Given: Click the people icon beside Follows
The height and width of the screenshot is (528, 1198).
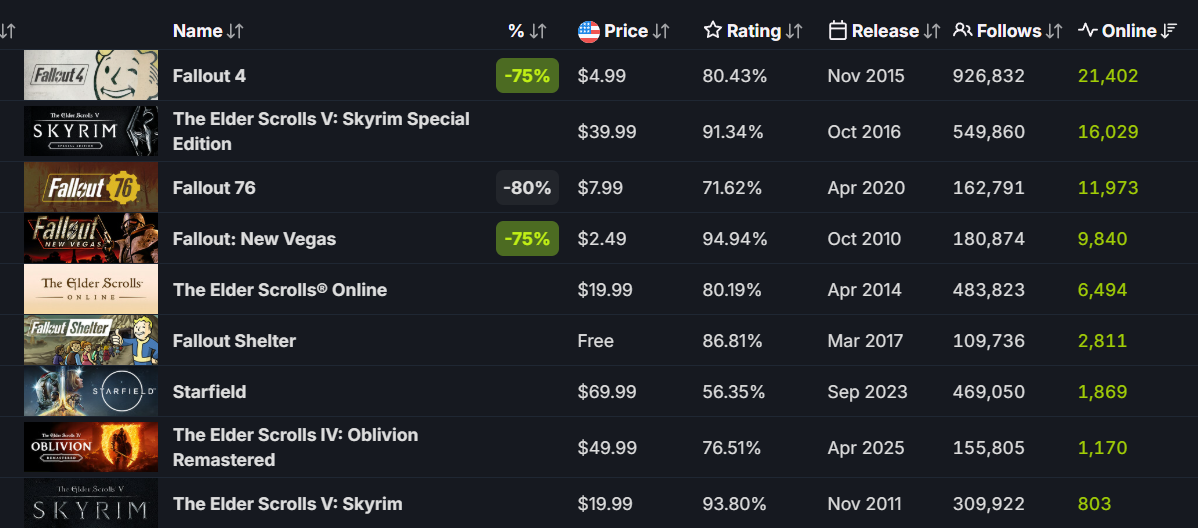Looking at the screenshot, I should pos(963,31).
